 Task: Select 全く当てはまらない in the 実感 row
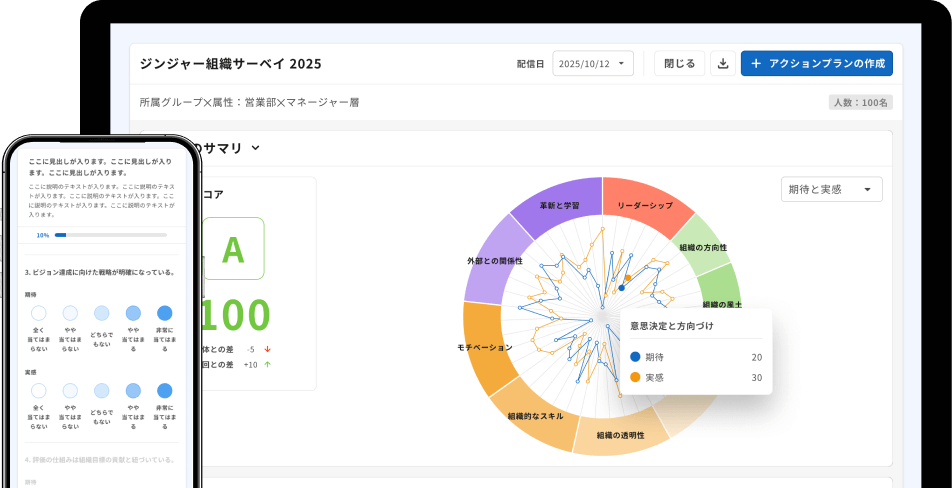click(40, 390)
